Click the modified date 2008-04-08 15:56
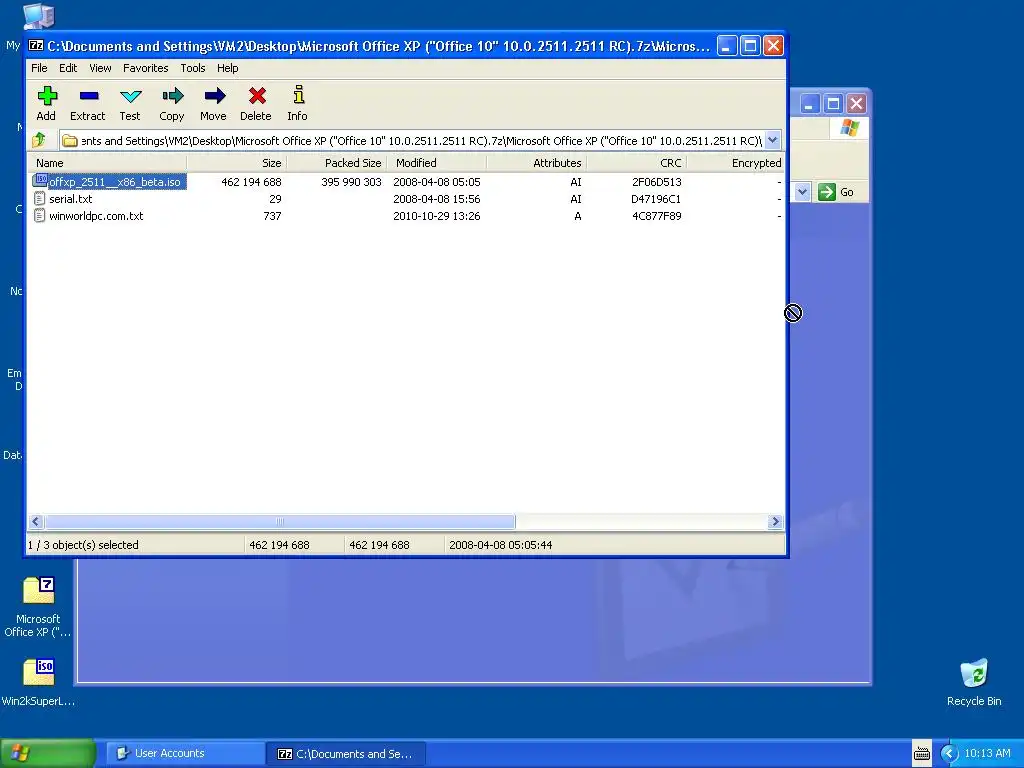The height and width of the screenshot is (768, 1024). 436,199
